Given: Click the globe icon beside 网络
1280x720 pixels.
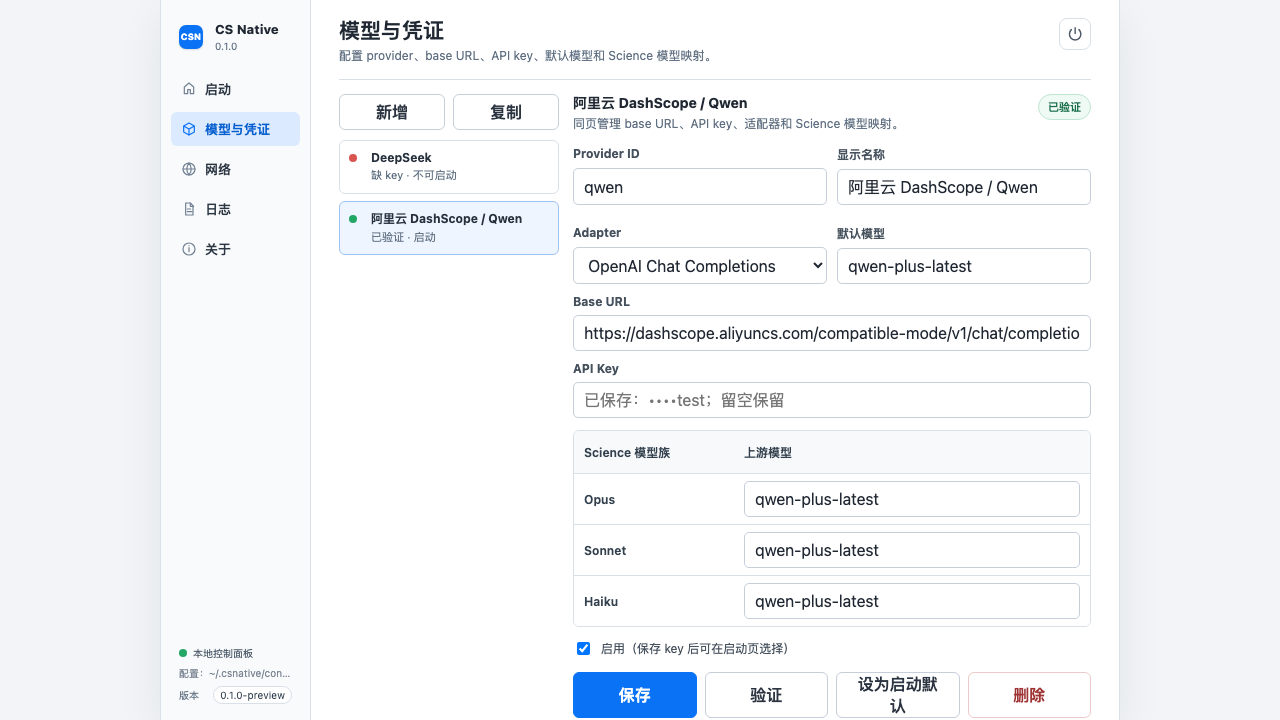Looking at the screenshot, I should point(189,169).
